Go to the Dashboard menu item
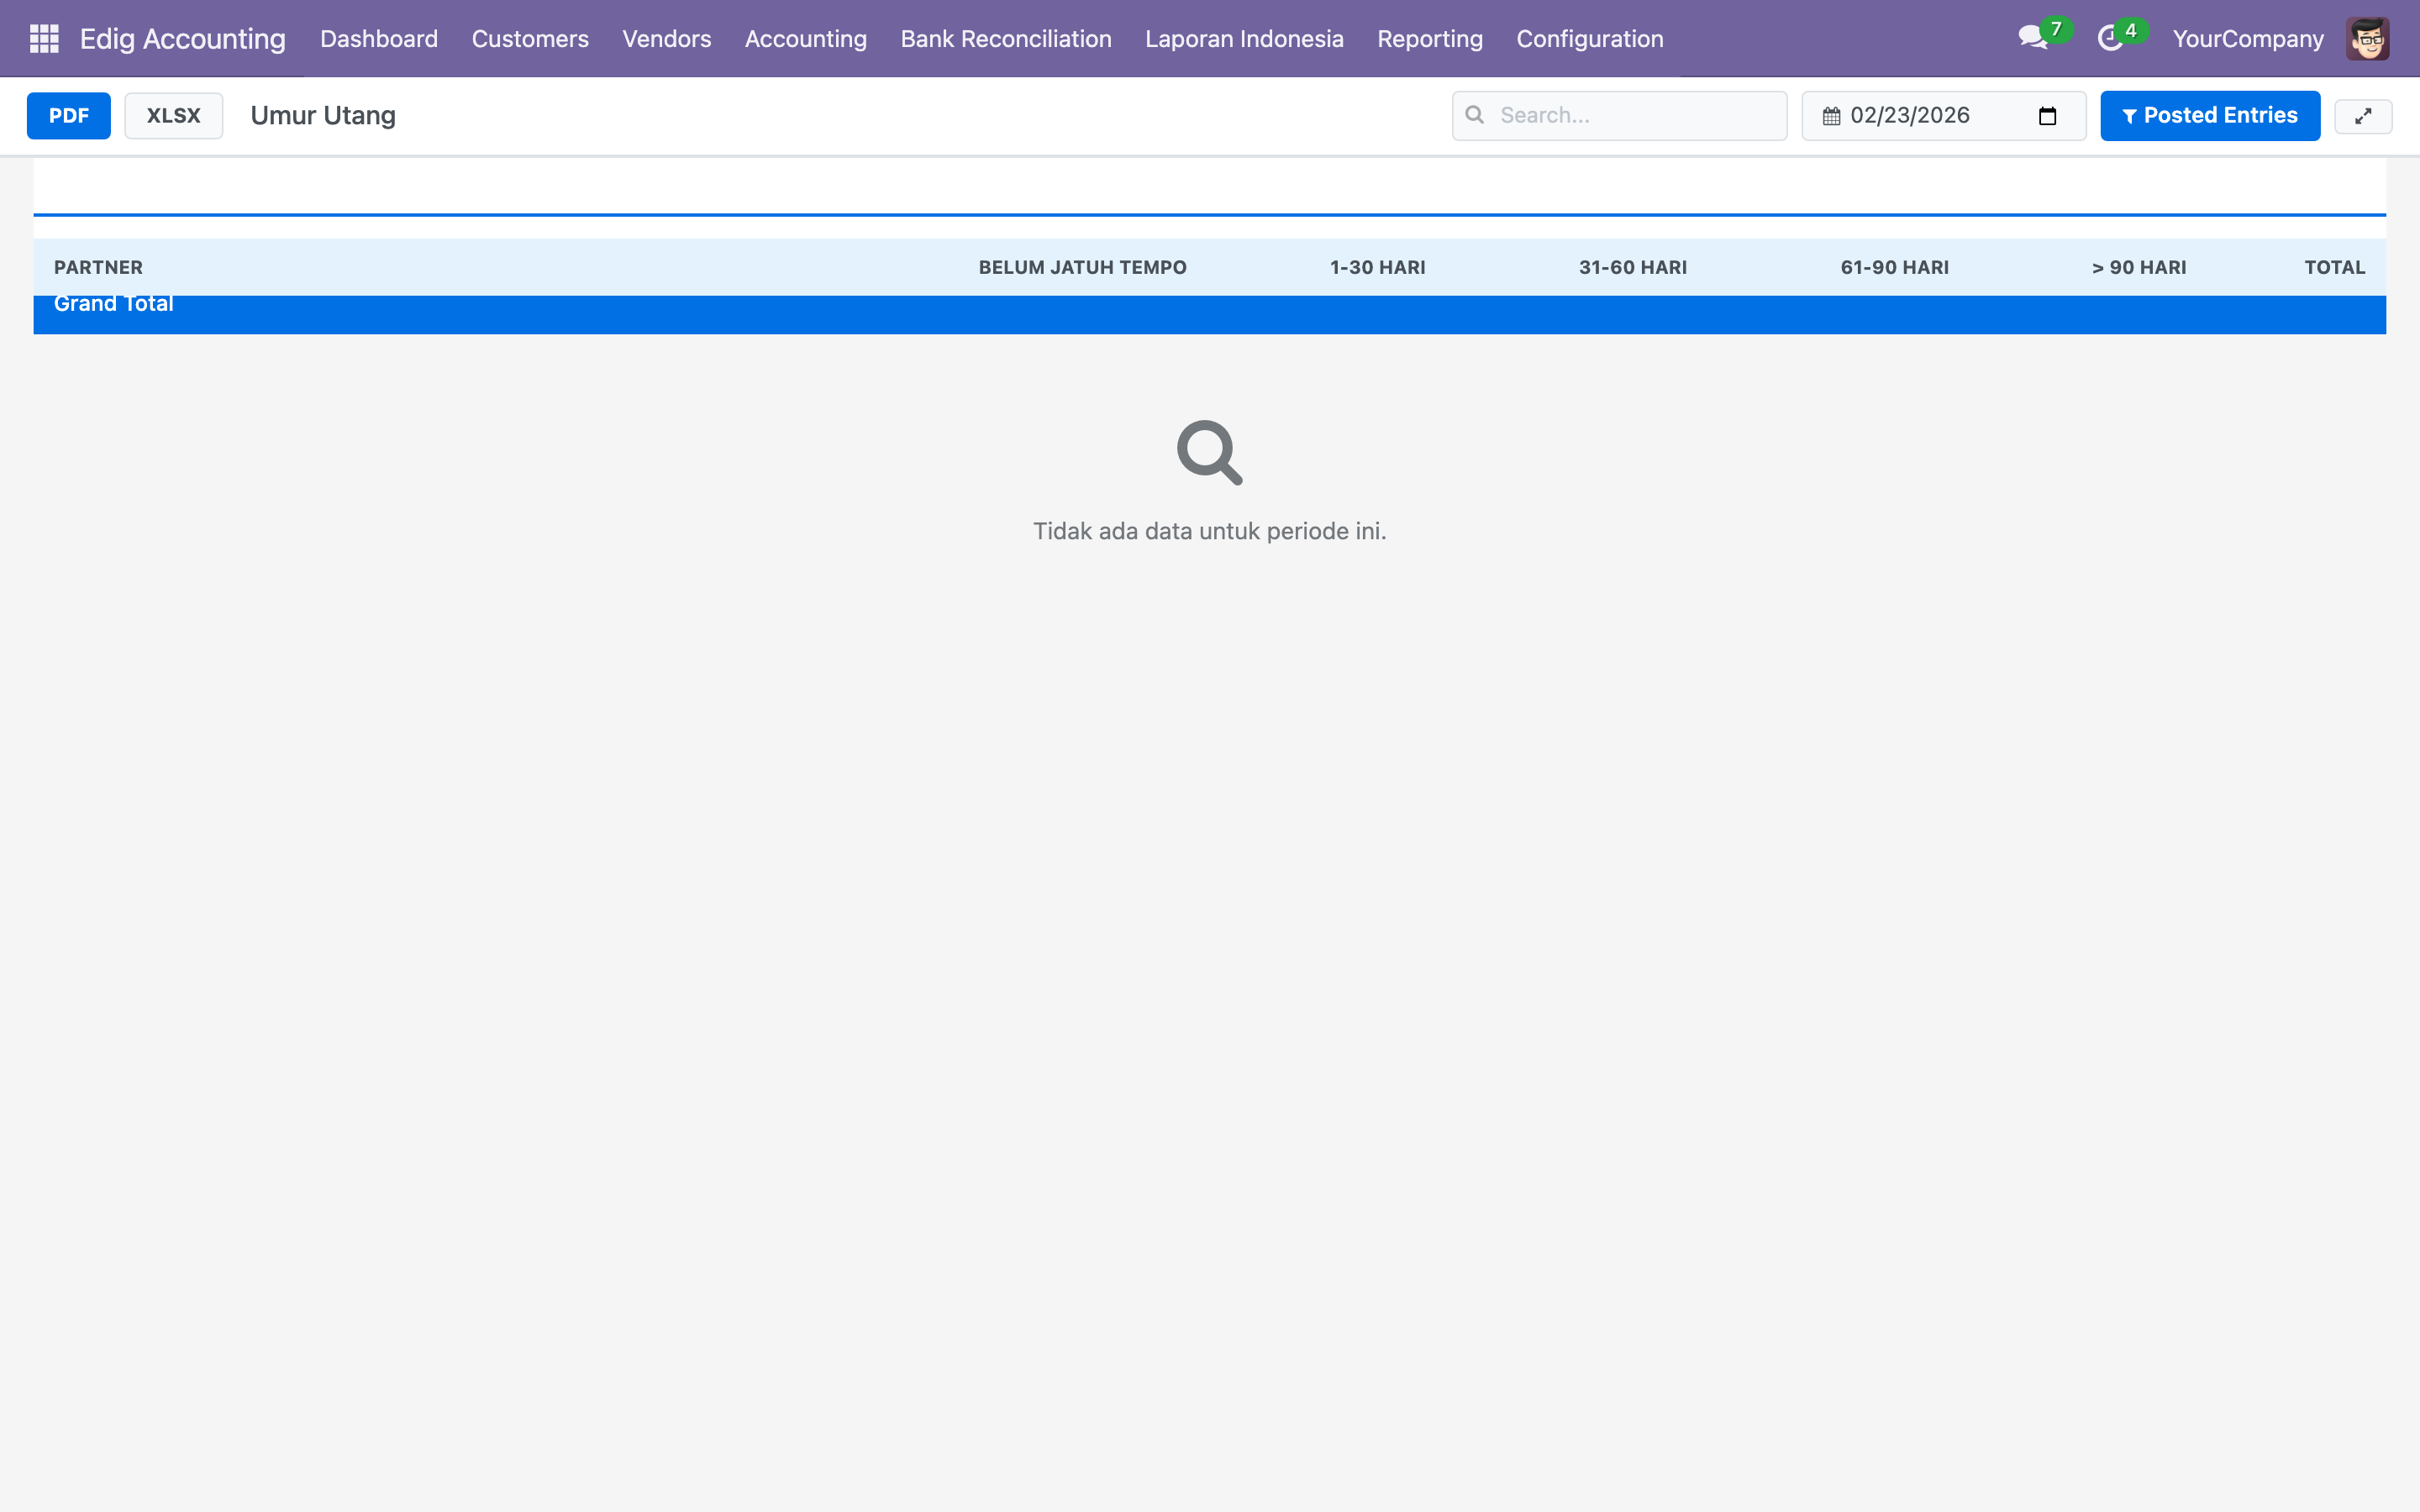This screenshot has width=2420, height=1512. click(379, 39)
